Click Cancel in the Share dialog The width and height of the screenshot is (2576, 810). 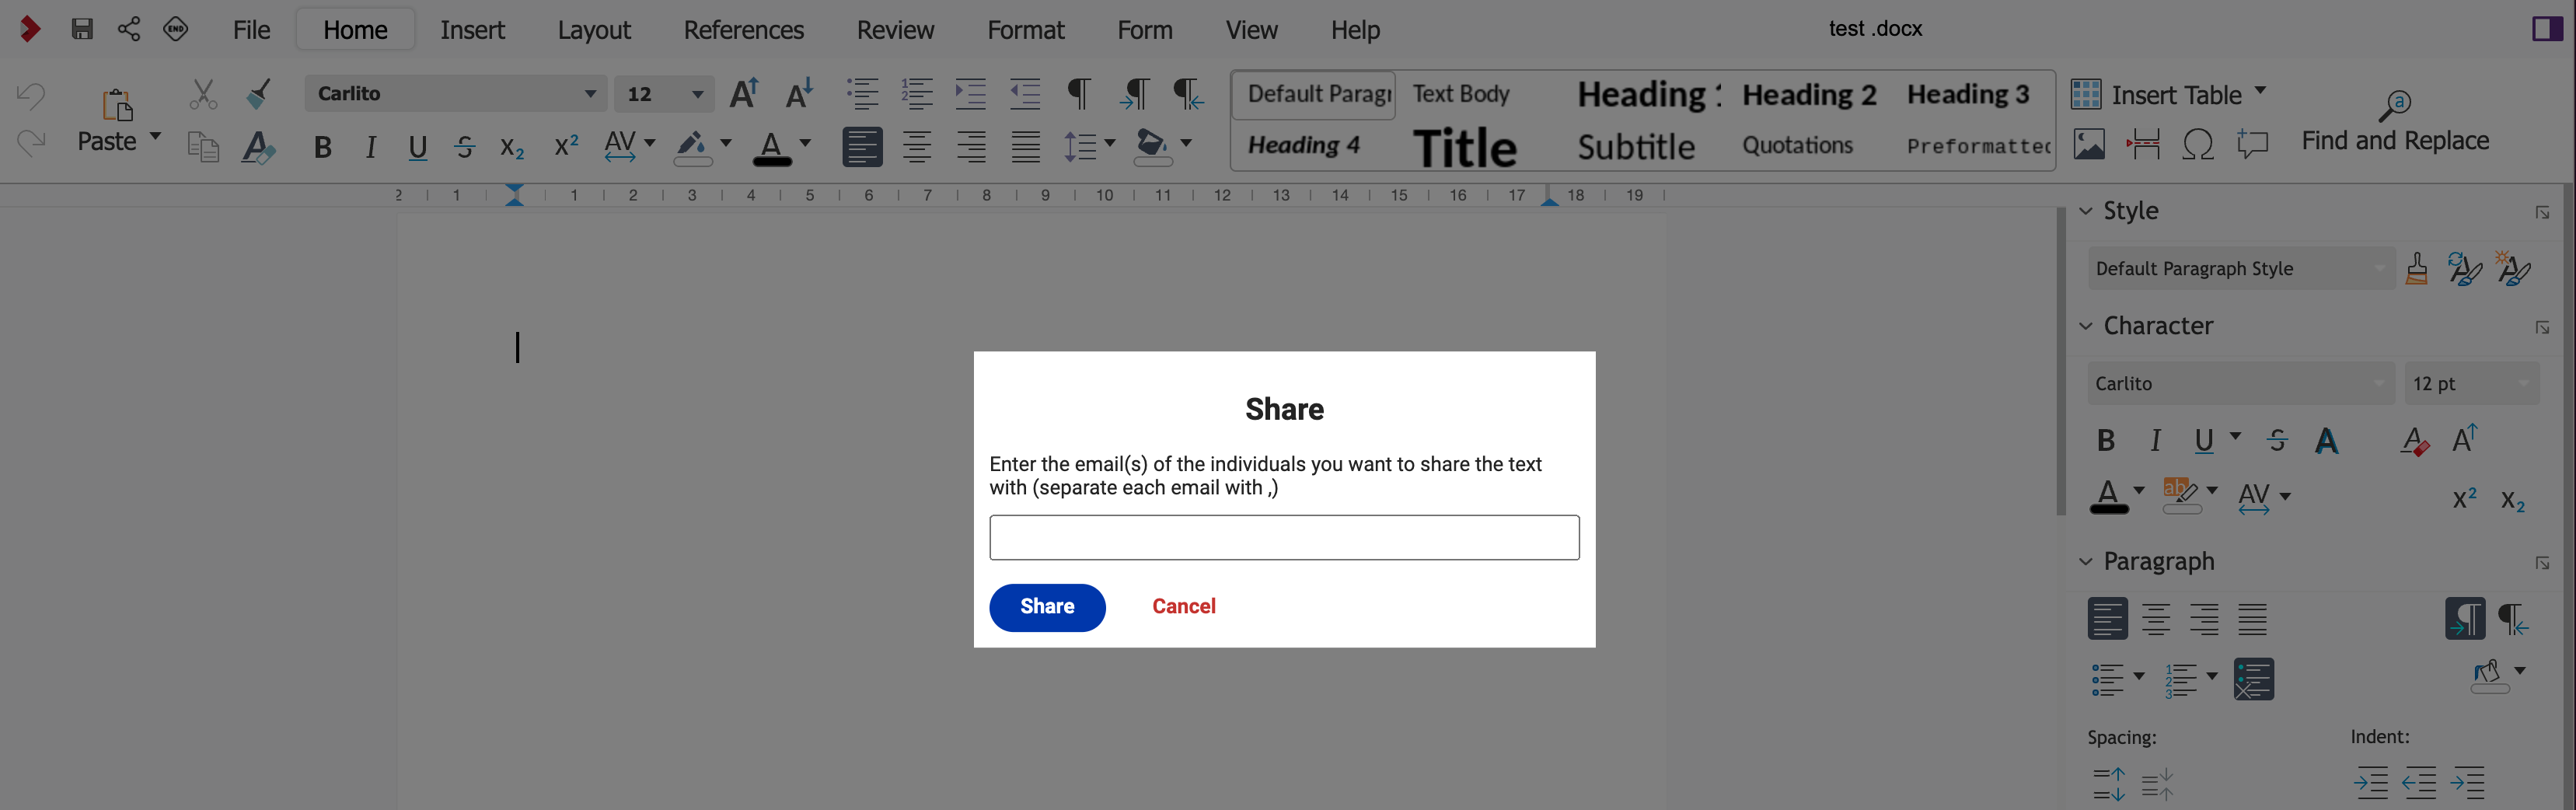point(1183,606)
